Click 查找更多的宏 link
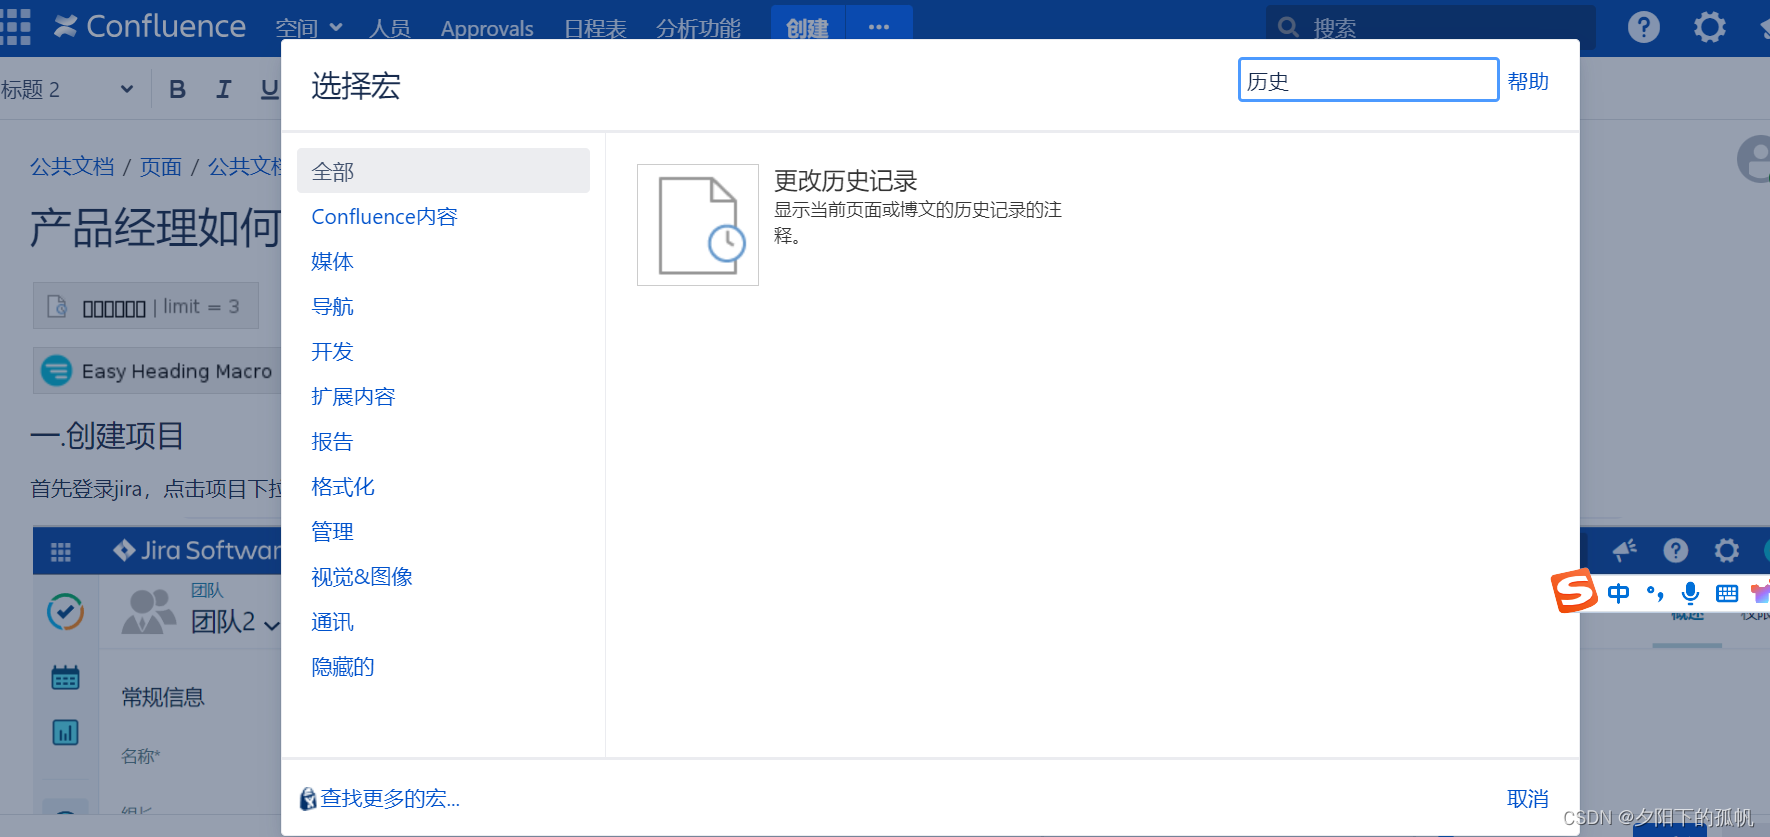 coord(390,799)
